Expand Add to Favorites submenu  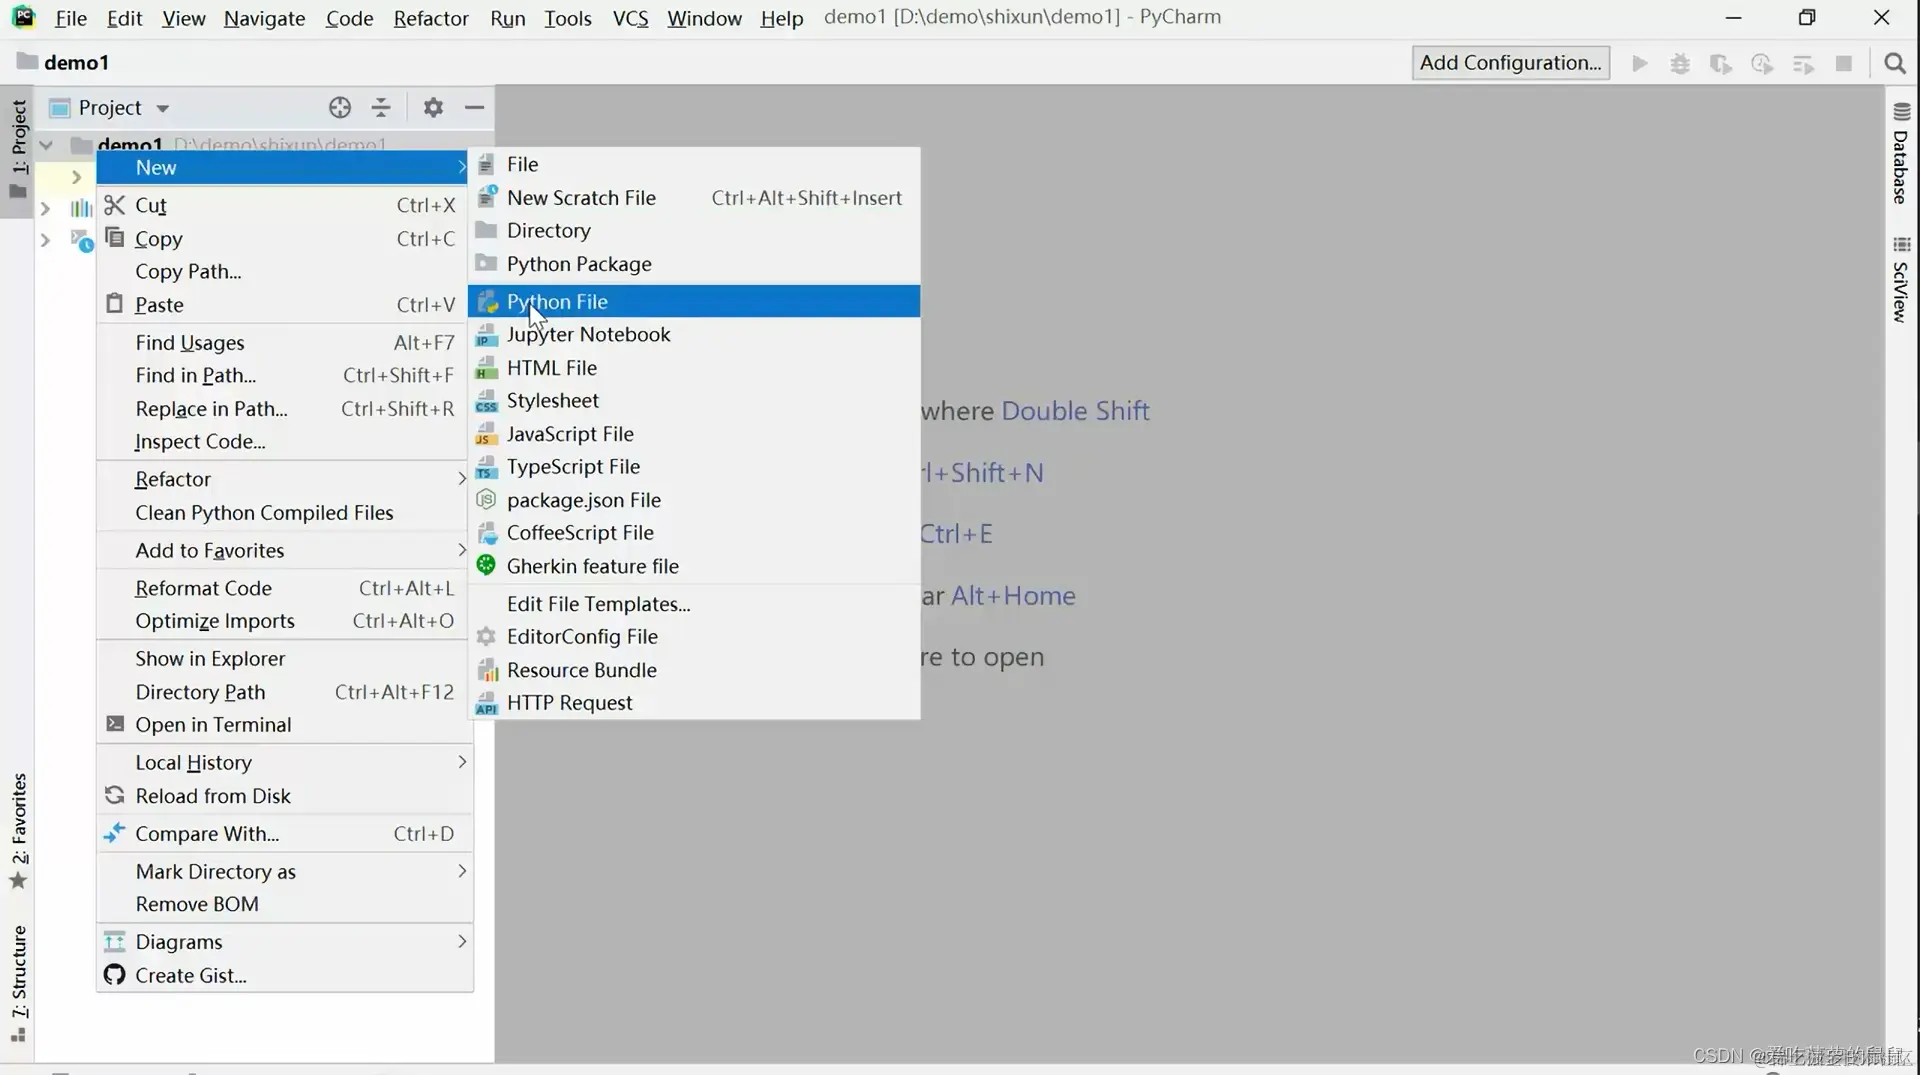(284, 551)
